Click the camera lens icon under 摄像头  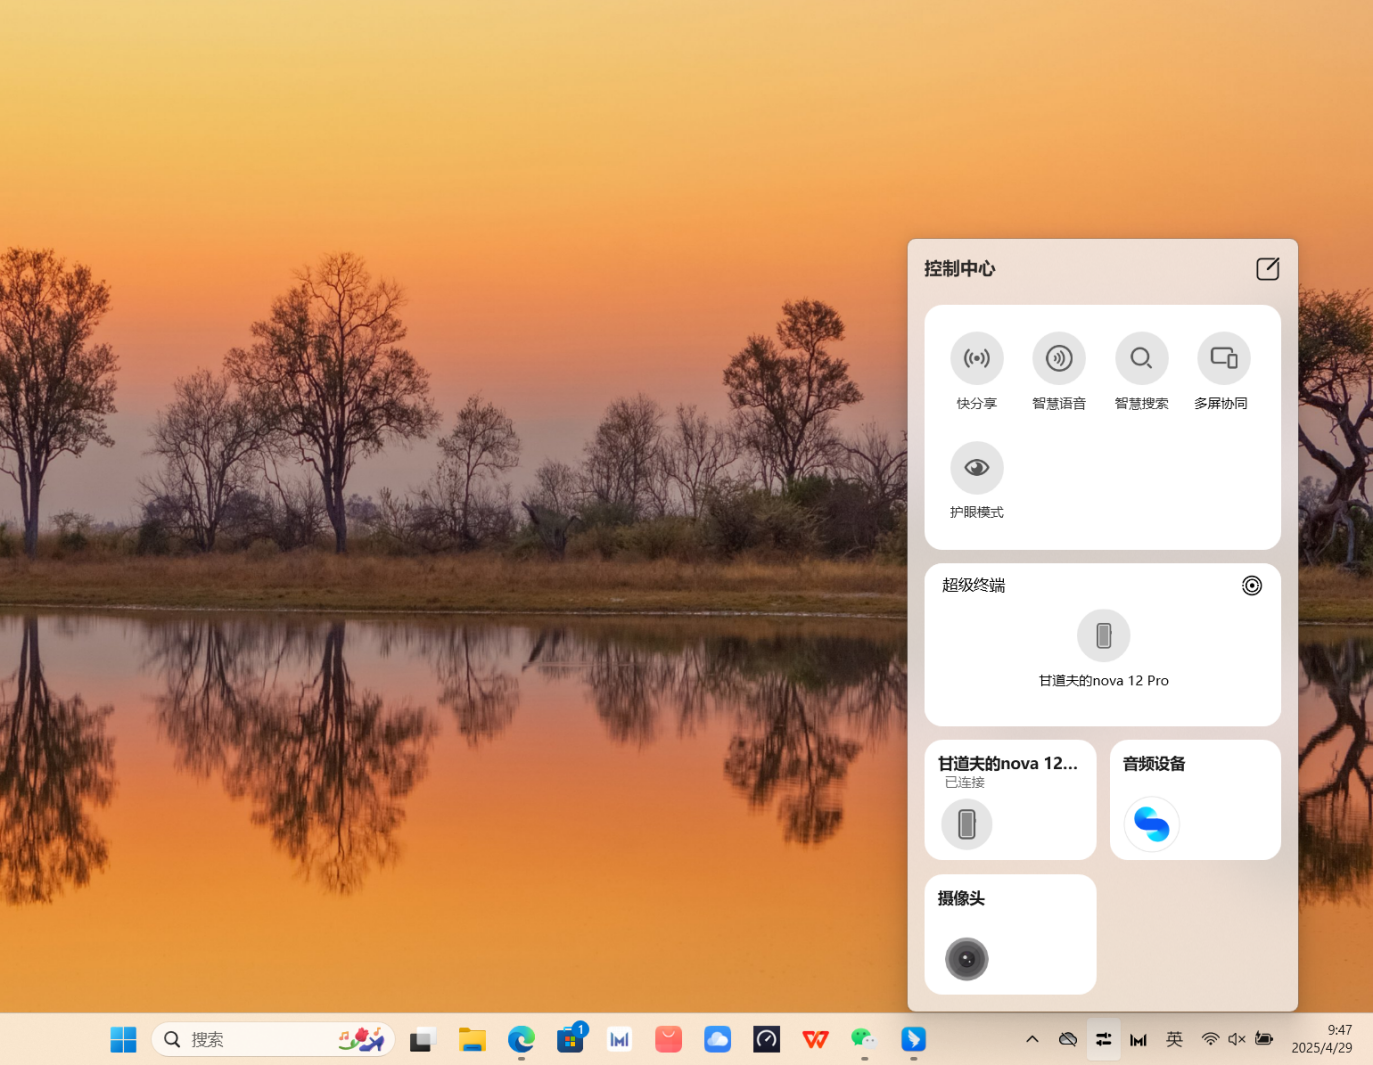tap(966, 959)
